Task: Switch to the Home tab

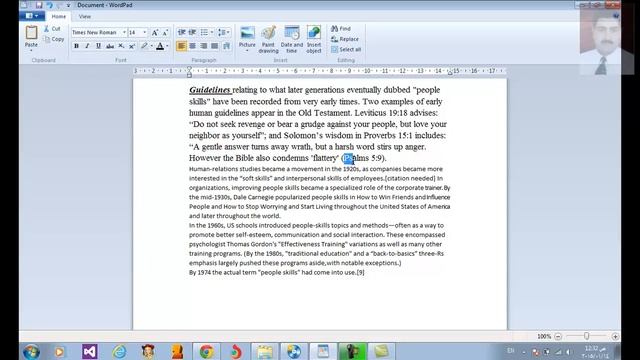Action: click(x=59, y=16)
